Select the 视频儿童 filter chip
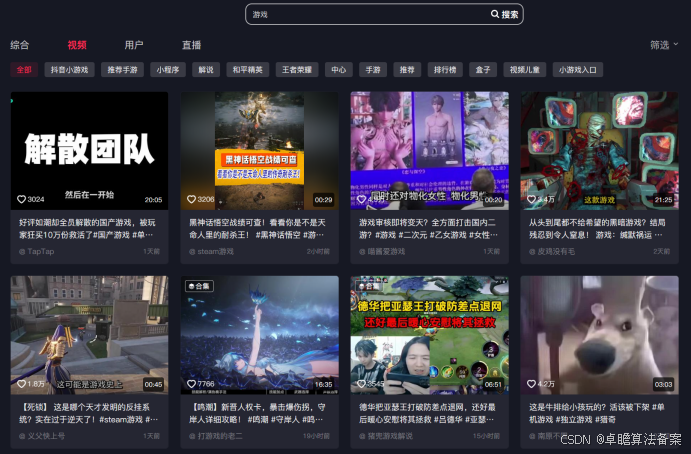Viewport: 691px width, 454px height. tap(524, 70)
